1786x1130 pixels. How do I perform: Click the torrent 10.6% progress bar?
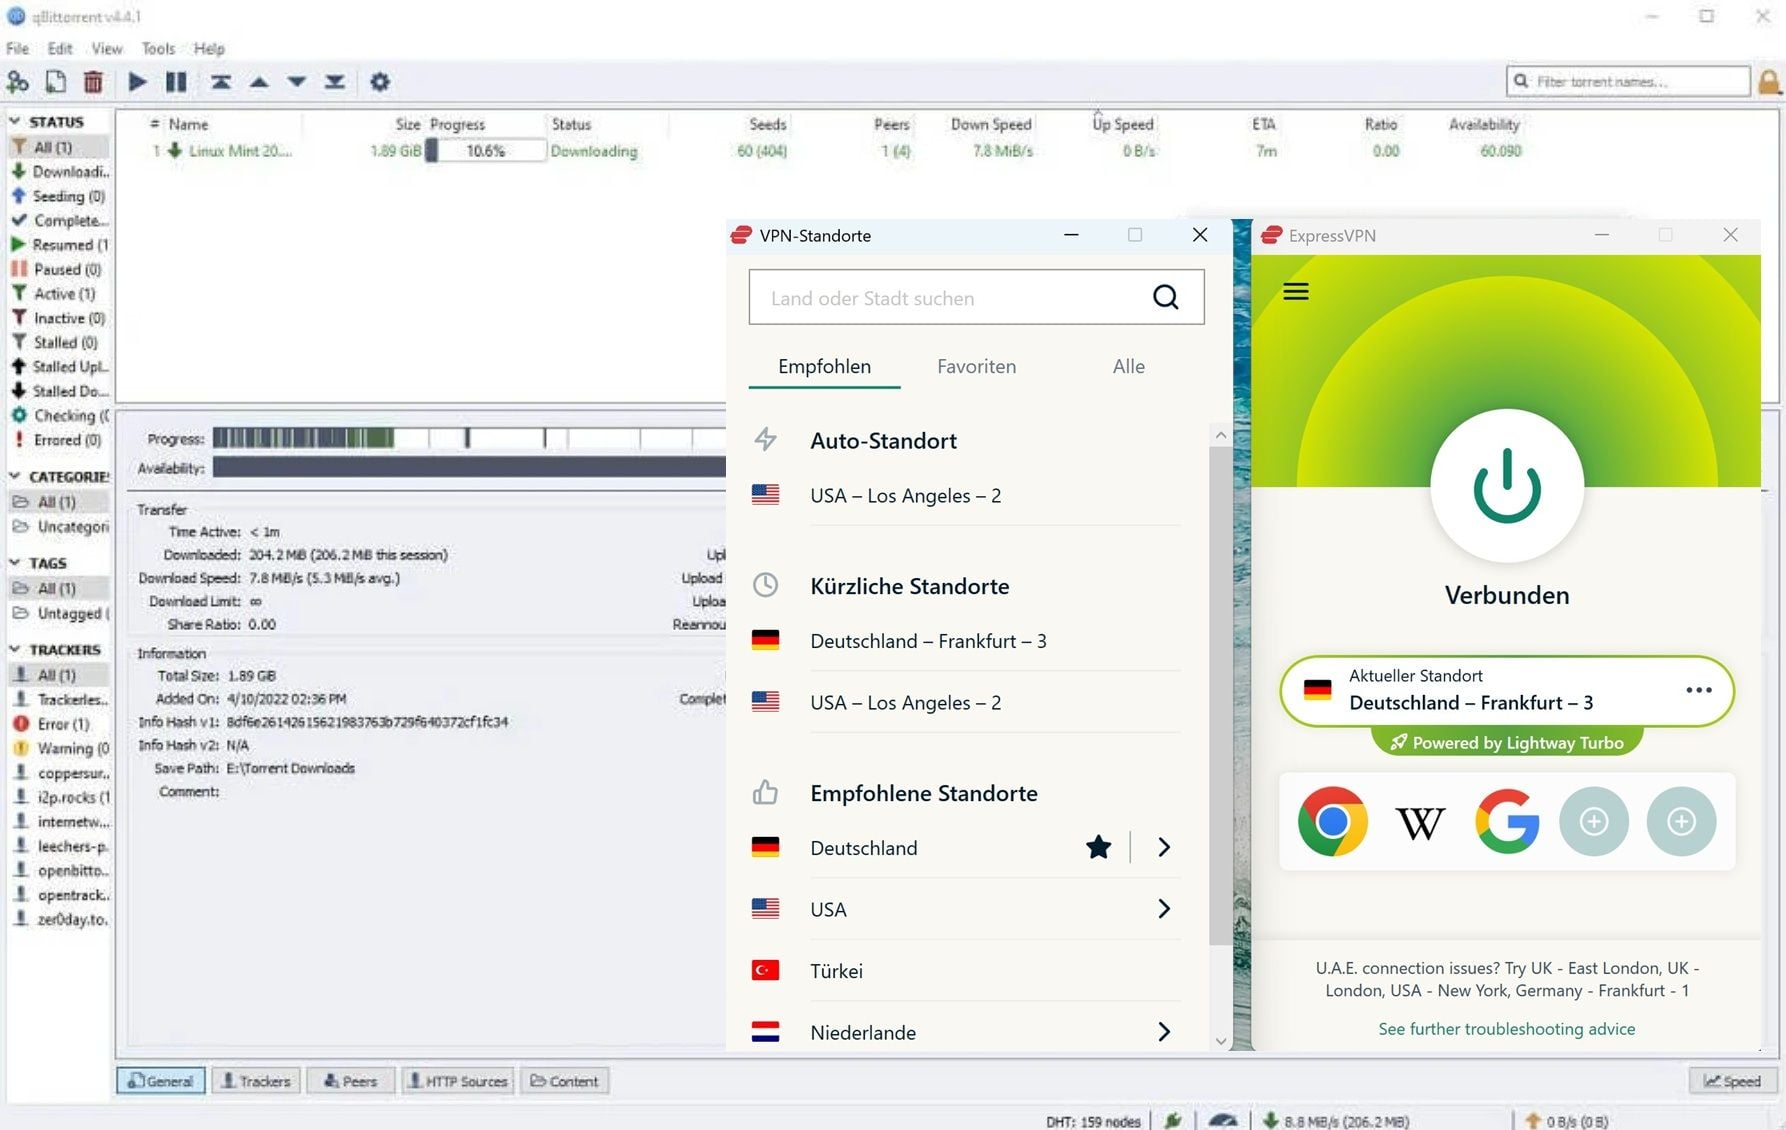tap(486, 151)
